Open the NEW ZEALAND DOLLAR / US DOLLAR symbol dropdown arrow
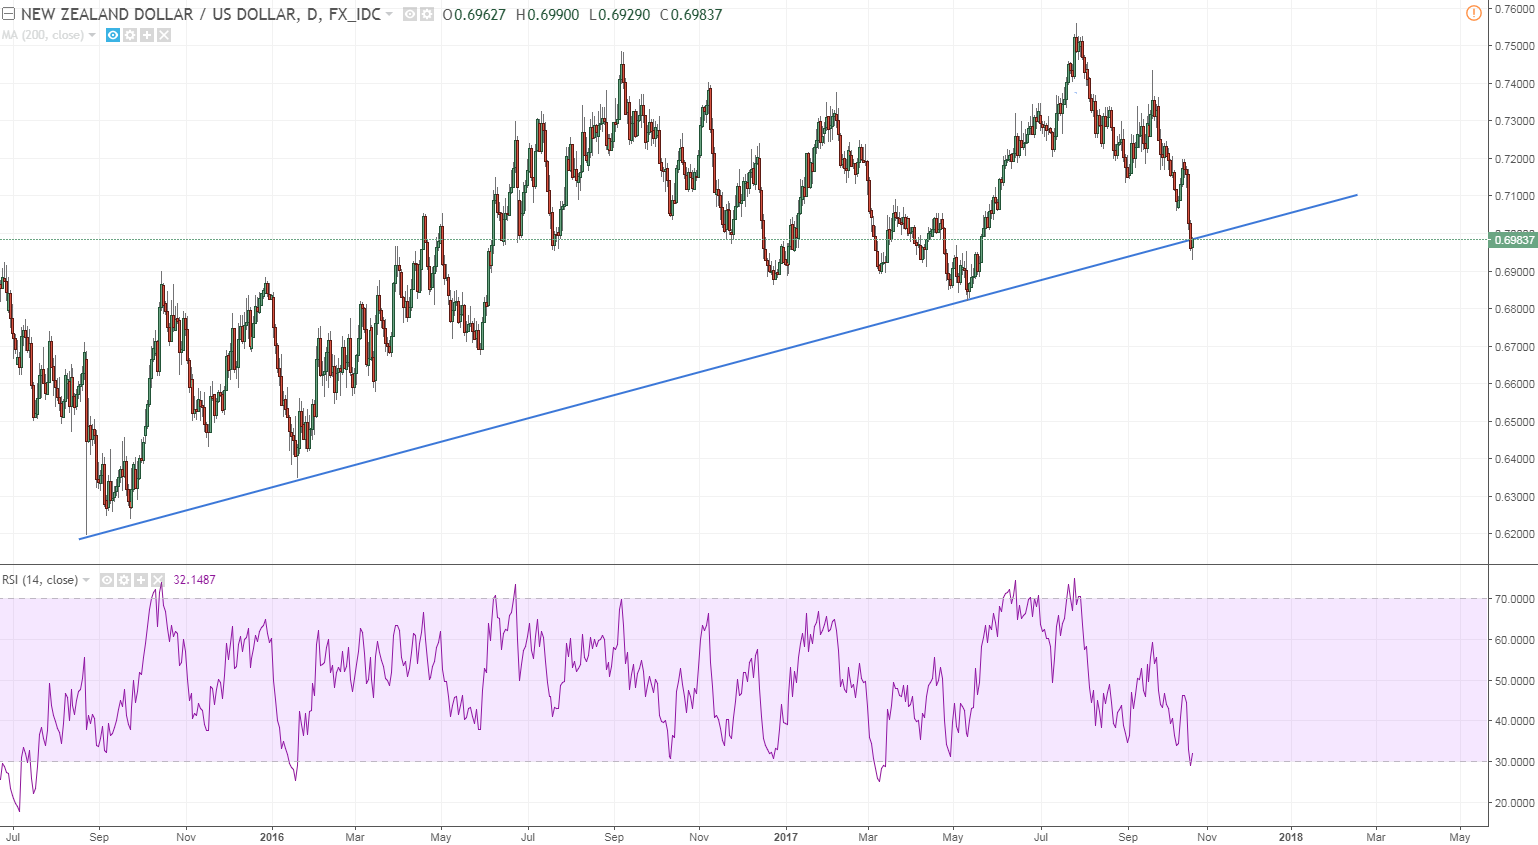Viewport: 1538px width, 845px height. [x=390, y=14]
